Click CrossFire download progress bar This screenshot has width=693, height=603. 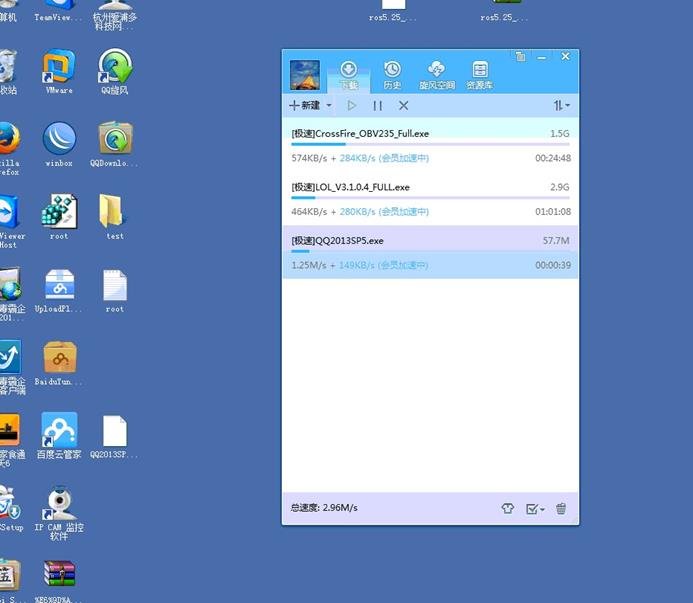point(430,144)
